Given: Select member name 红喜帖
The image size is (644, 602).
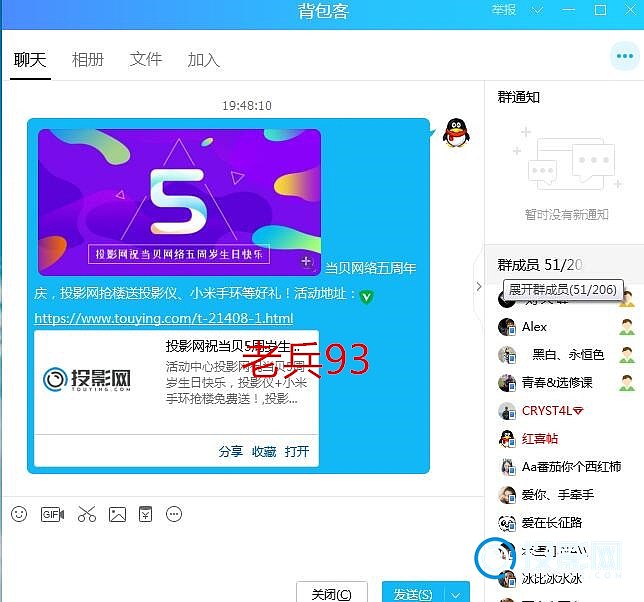Looking at the screenshot, I should [540, 439].
